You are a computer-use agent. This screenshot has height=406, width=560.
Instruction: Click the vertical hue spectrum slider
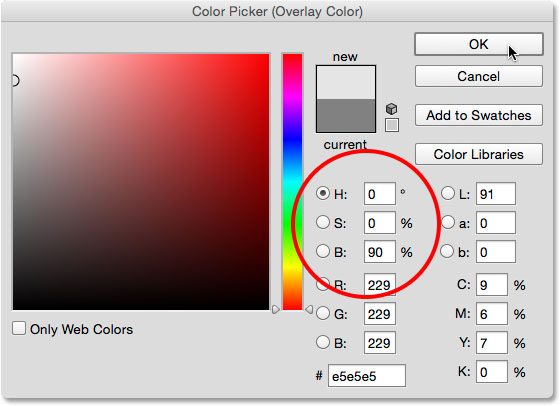[292, 182]
